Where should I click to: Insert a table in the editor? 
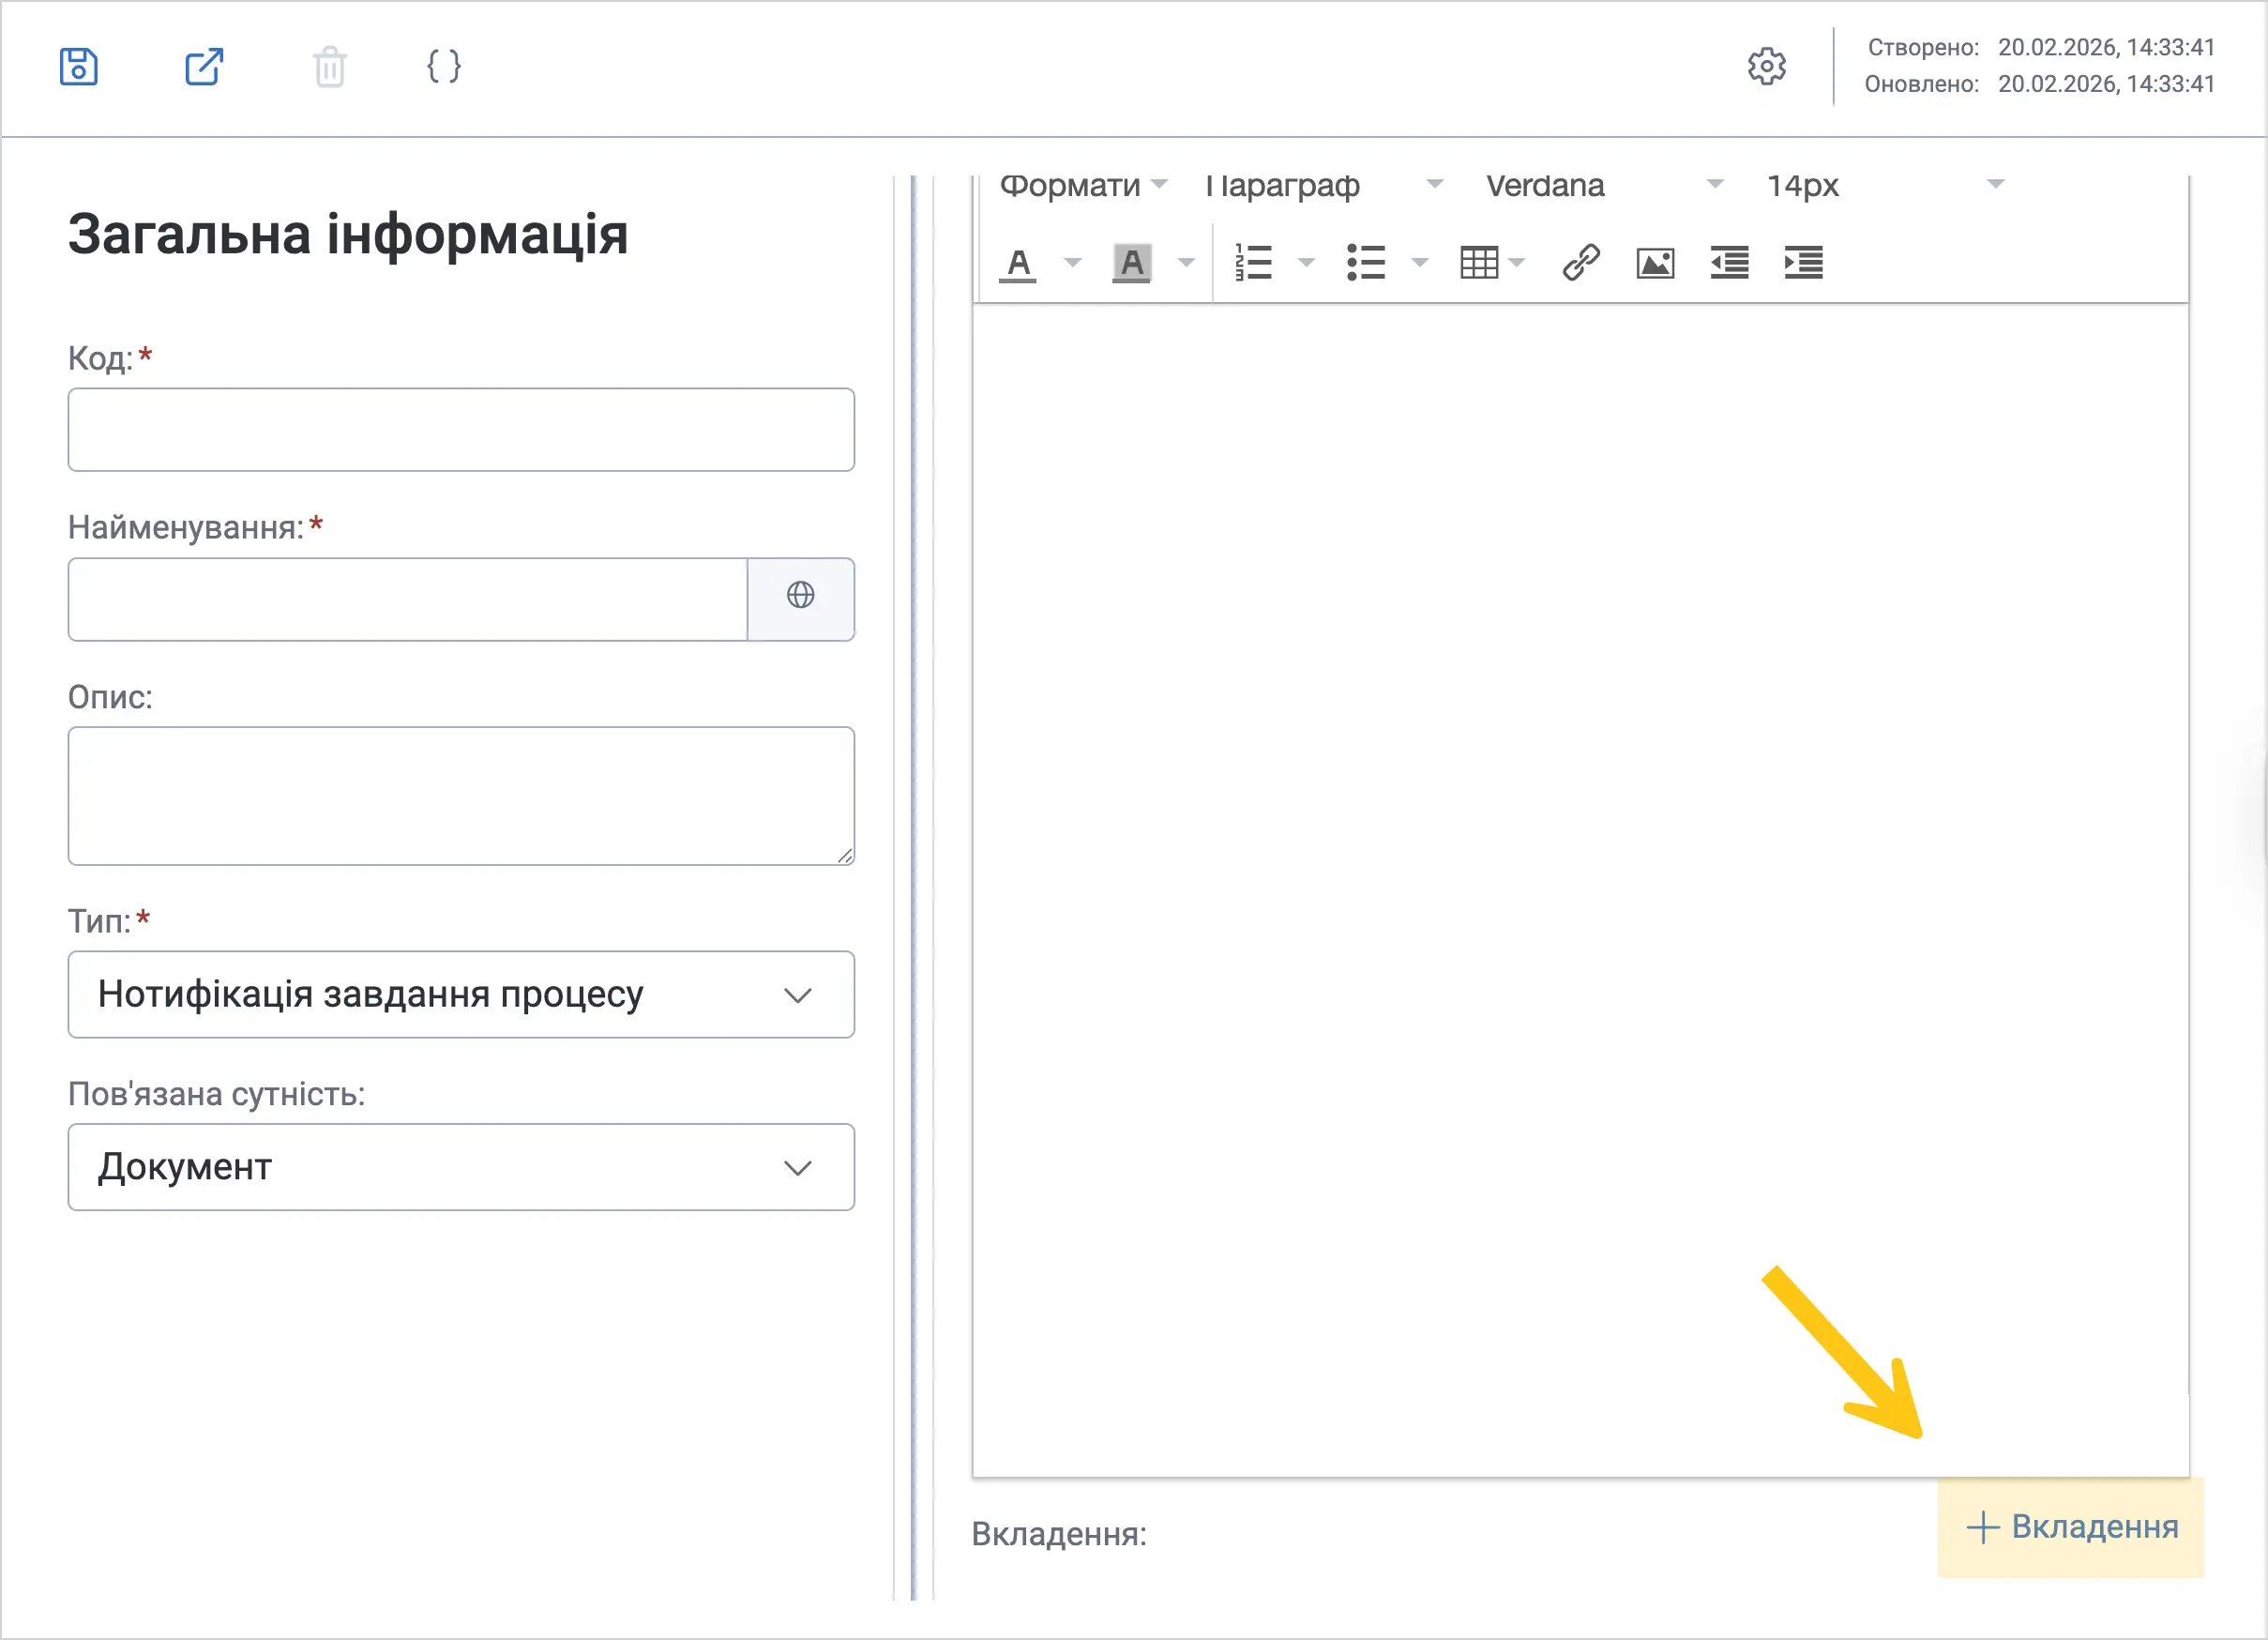pyautogui.click(x=1478, y=263)
